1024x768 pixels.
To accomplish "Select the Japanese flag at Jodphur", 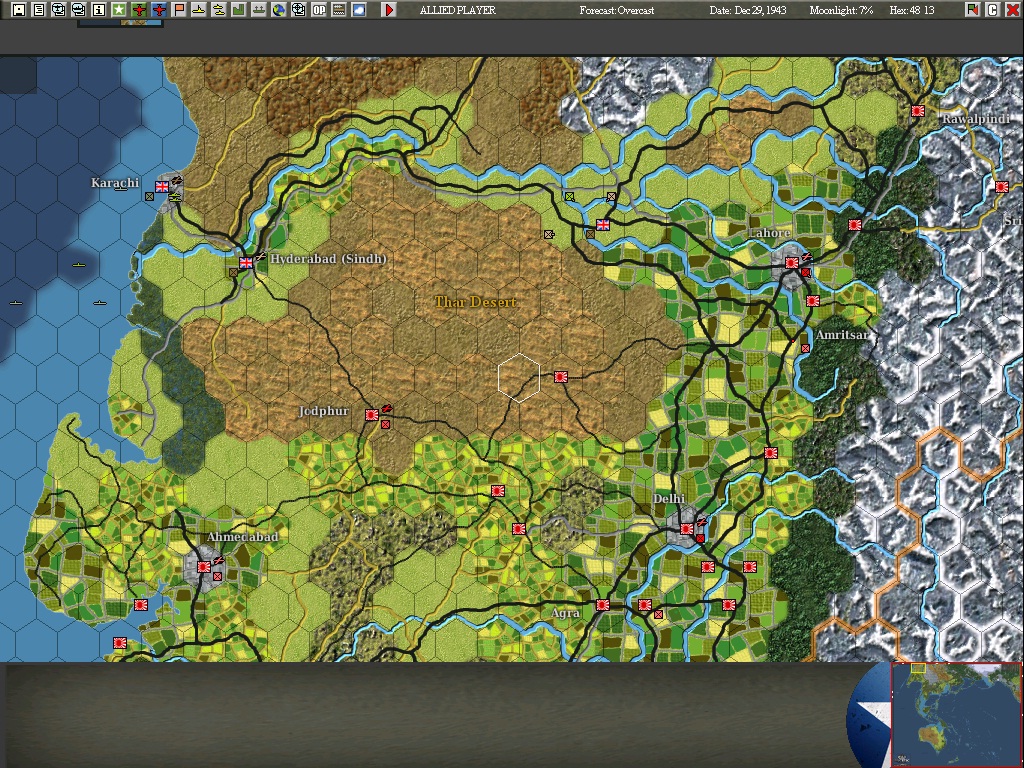I will pos(372,415).
